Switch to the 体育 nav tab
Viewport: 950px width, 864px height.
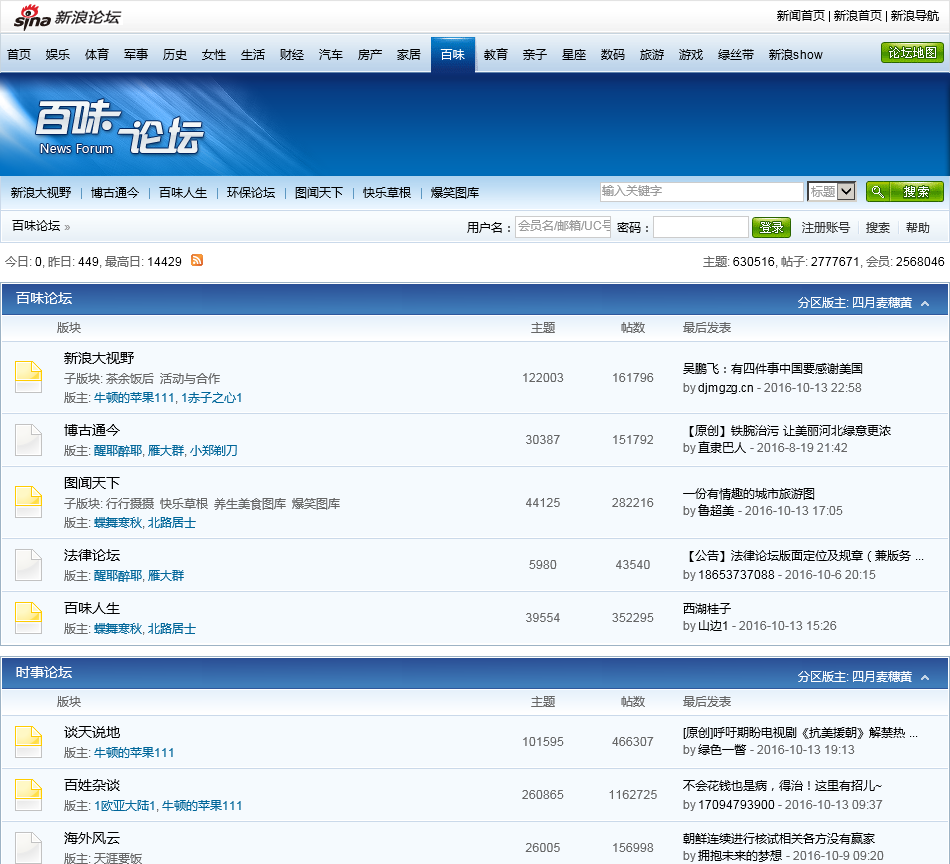[x=97, y=55]
